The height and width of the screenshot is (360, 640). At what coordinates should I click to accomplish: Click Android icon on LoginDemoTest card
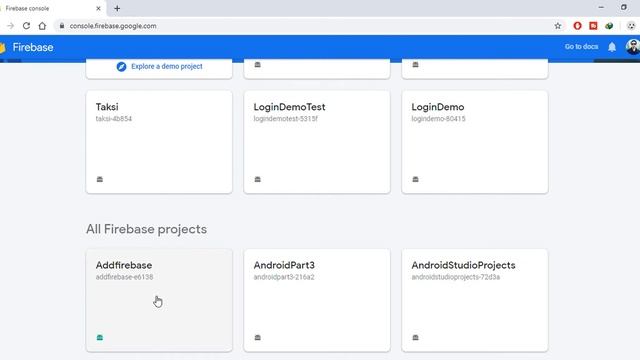click(x=258, y=179)
